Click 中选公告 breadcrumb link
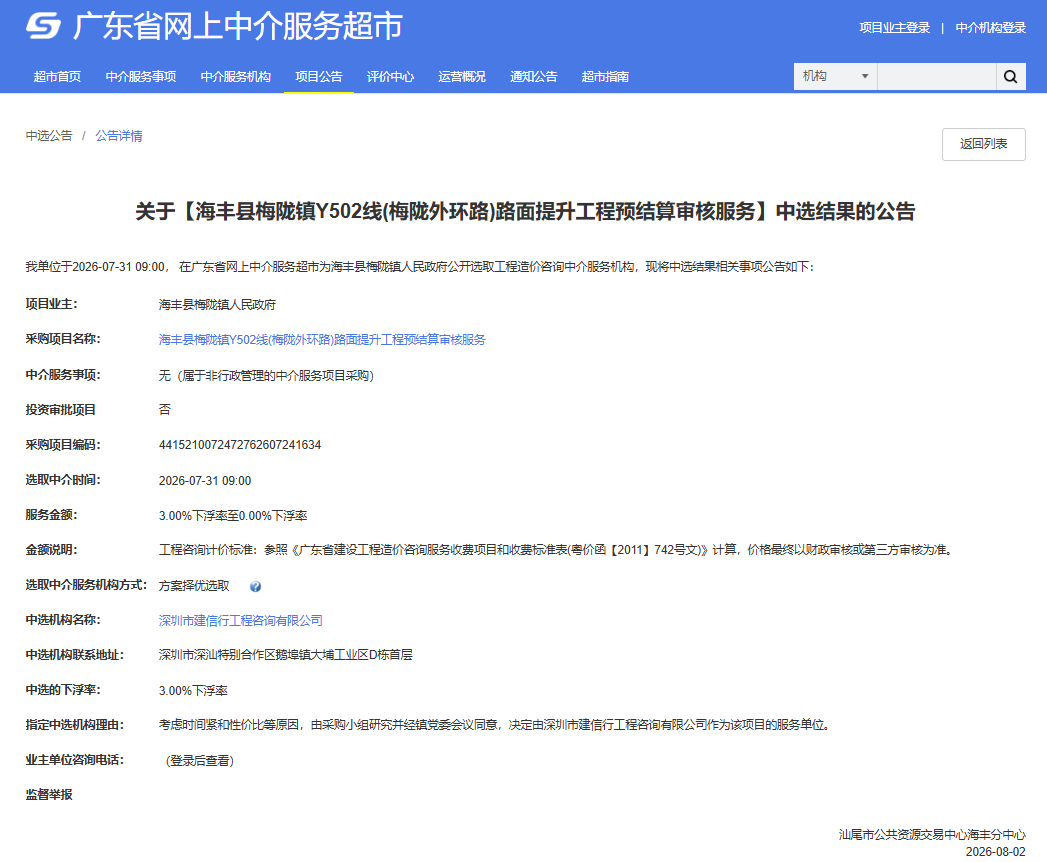 (x=49, y=136)
